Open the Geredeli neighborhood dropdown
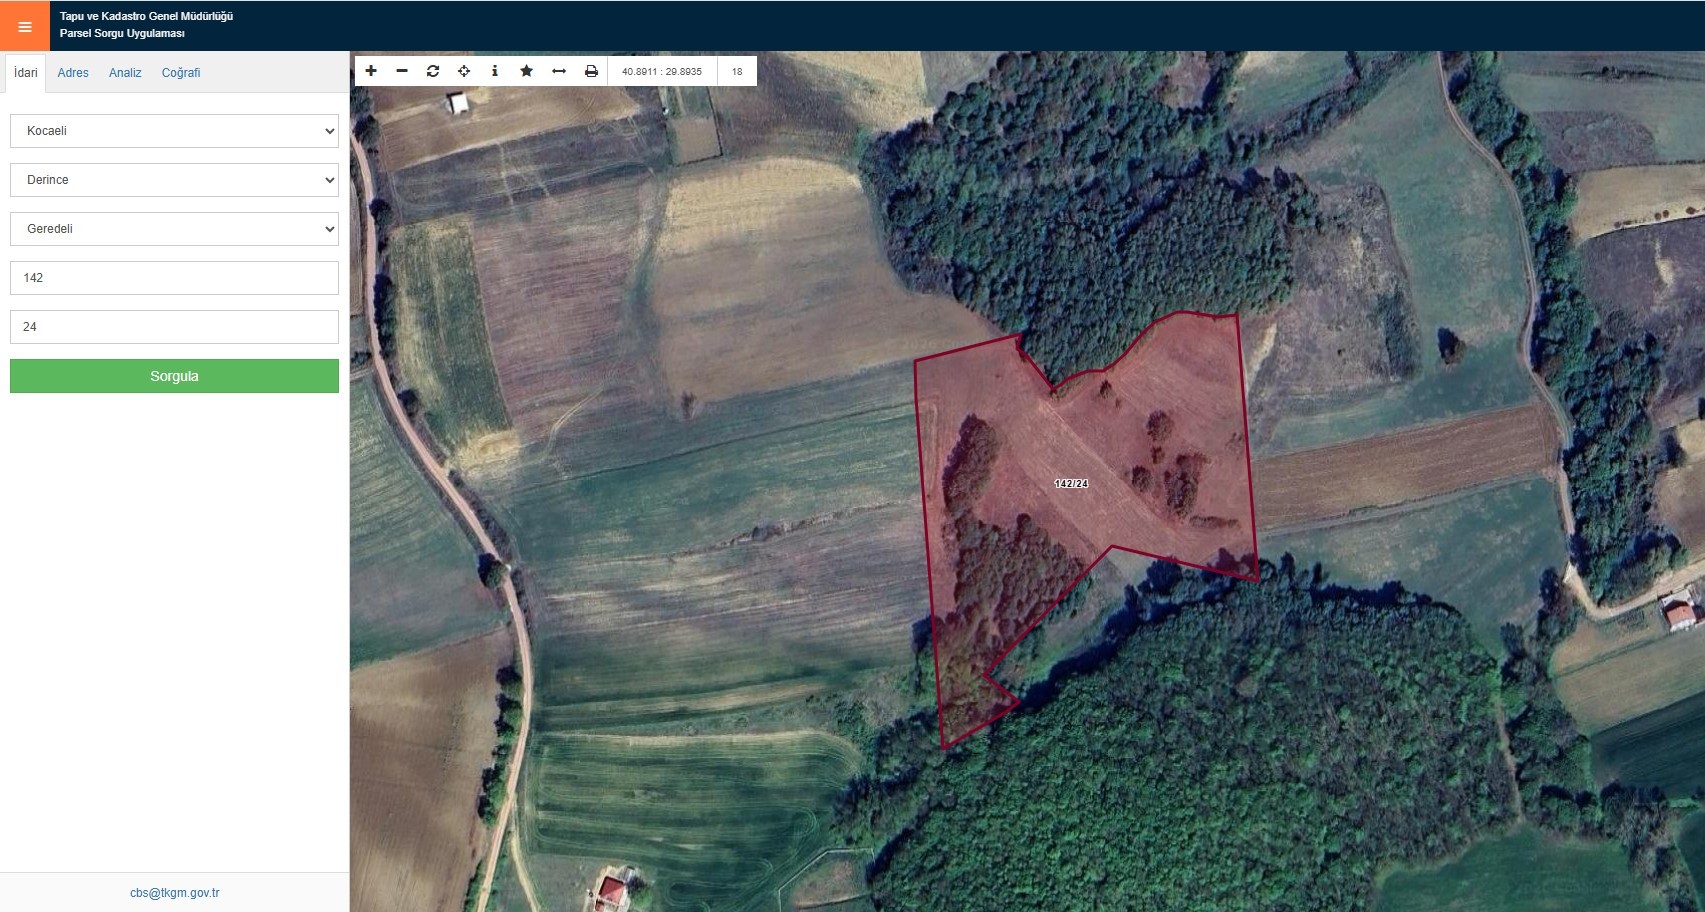1705x912 pixels. click(174, 229)
